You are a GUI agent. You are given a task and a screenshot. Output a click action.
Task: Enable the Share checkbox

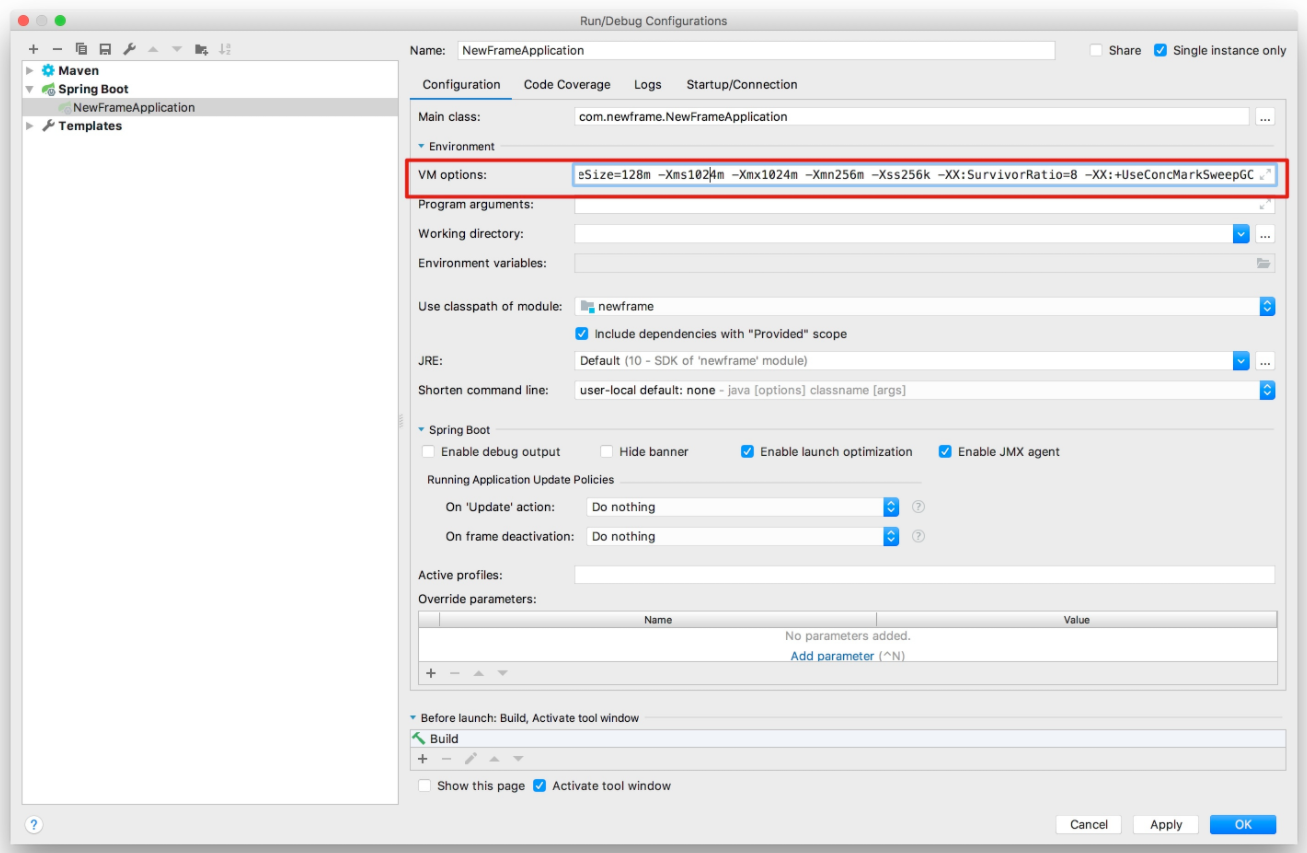[x=1096, y=50]
